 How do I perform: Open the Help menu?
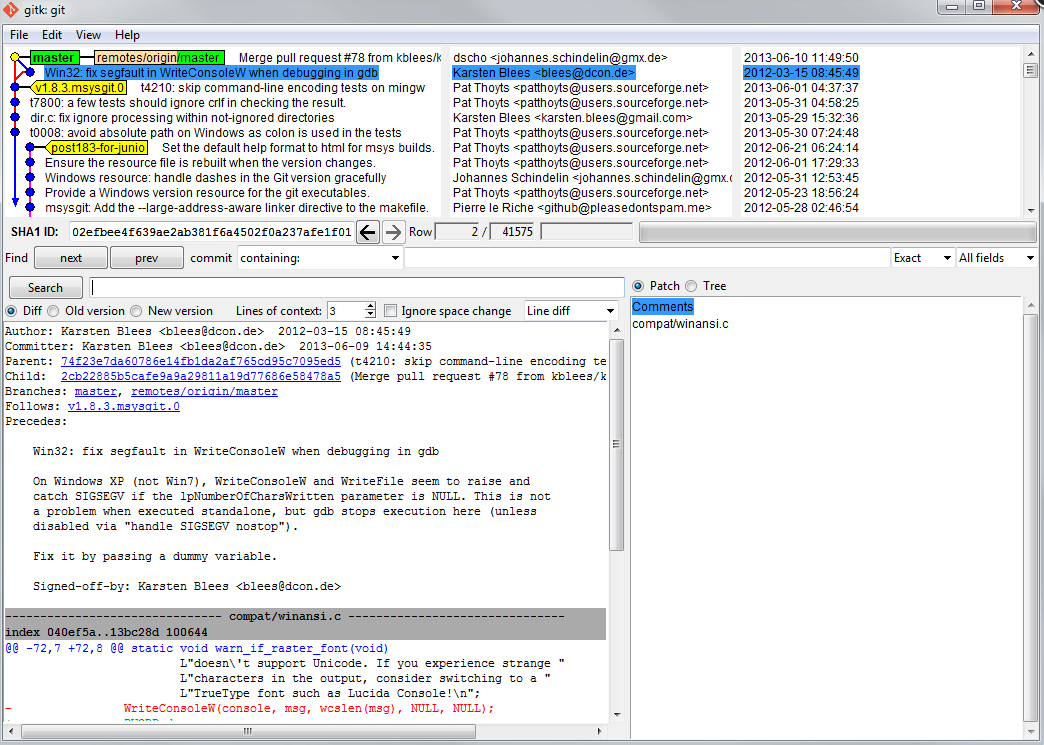tap(127, 35)
